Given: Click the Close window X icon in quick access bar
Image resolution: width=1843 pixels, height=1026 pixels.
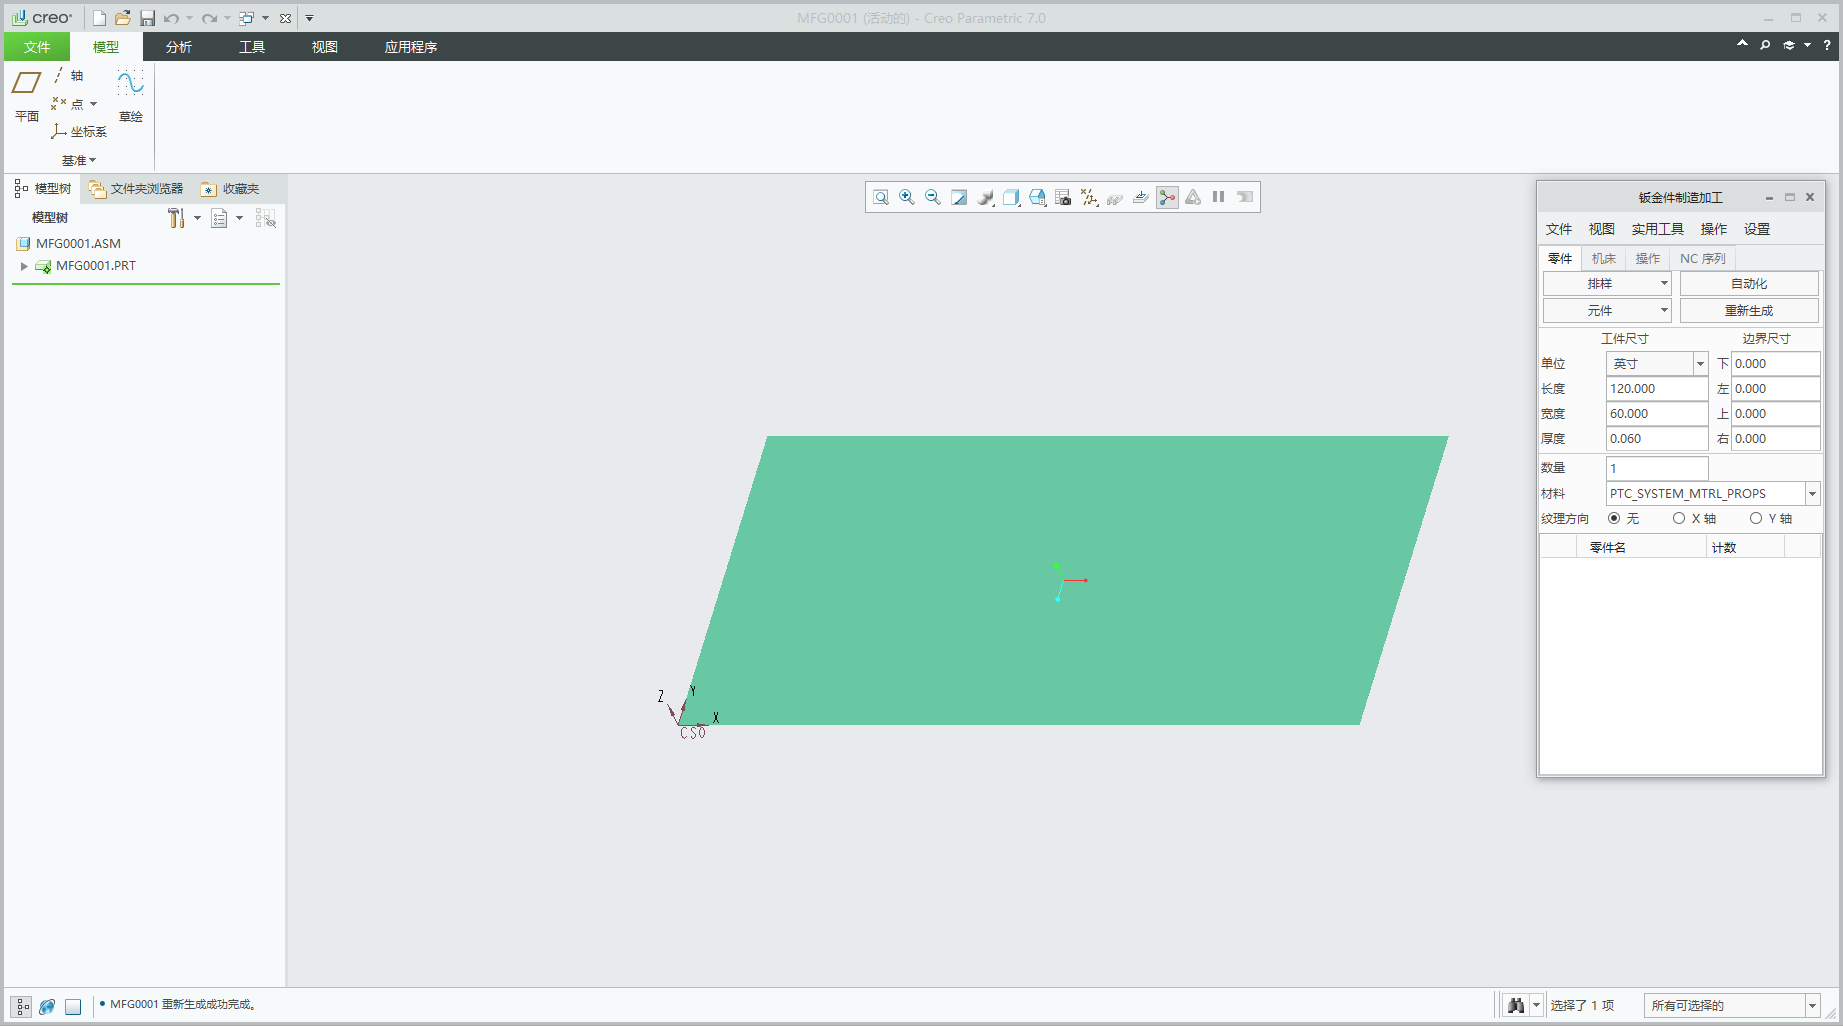Looking at the screenshot, I should (x=286, y=18).
